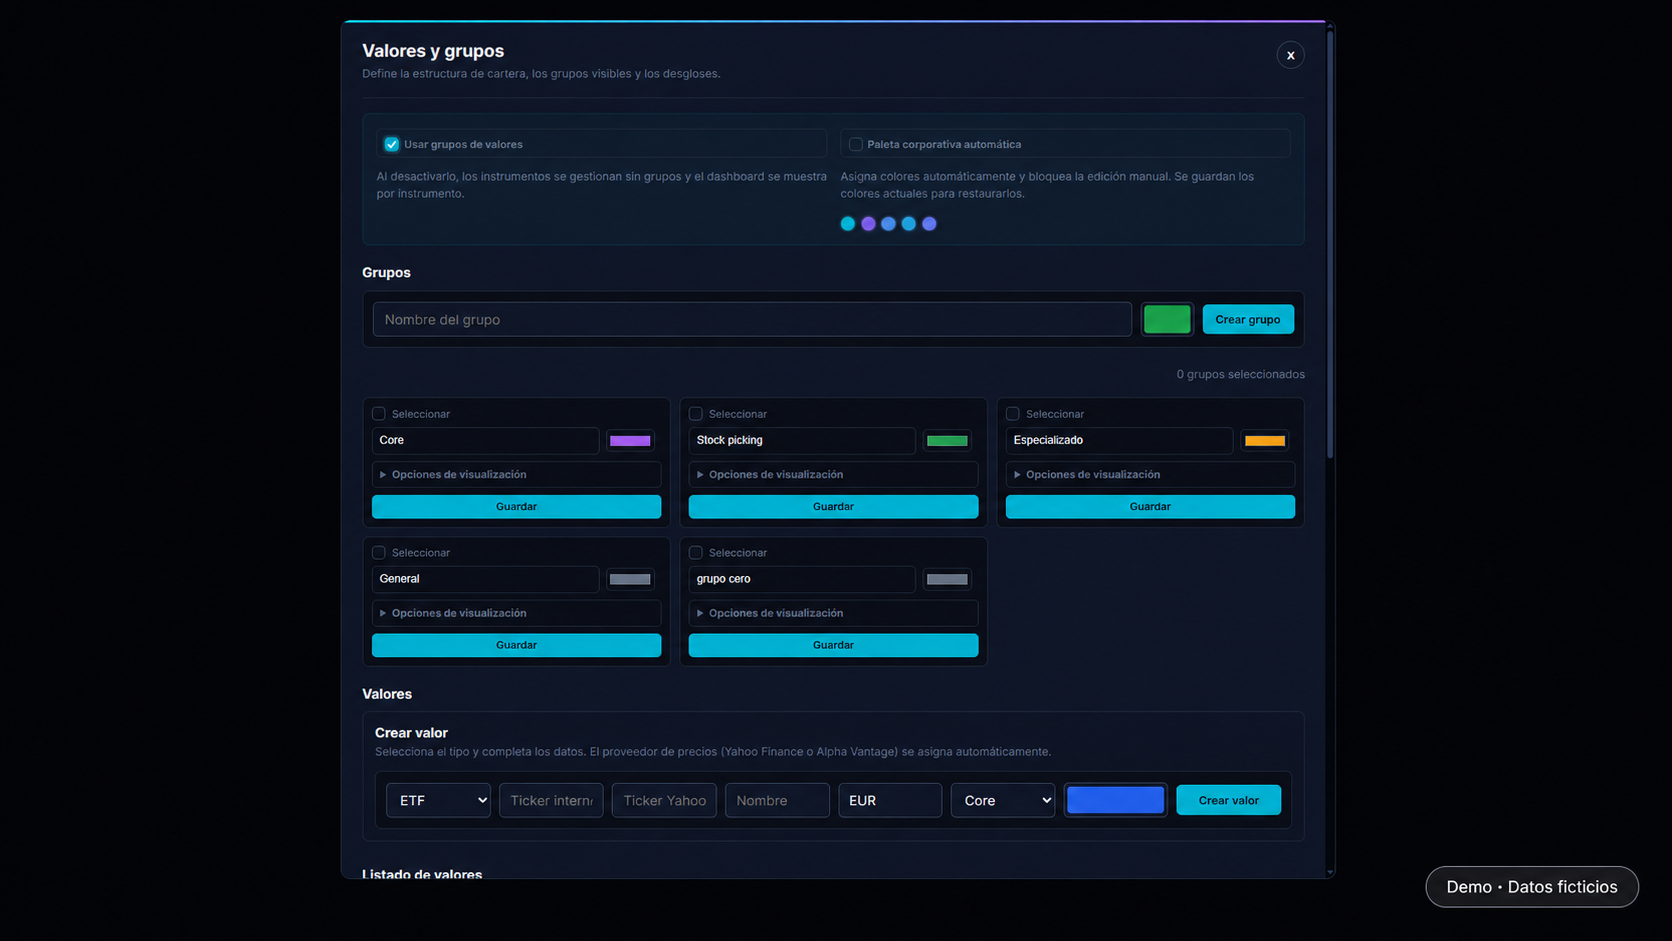Click the Crear valor button
Viewport: 1672px width, 941px height.
(x=1228, y=800)
